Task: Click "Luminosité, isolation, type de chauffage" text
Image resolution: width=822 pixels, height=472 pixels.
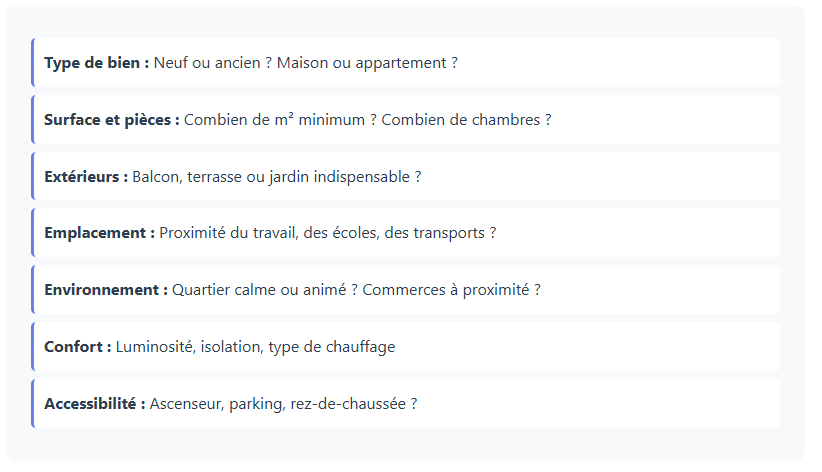Action: coord(255,347)
